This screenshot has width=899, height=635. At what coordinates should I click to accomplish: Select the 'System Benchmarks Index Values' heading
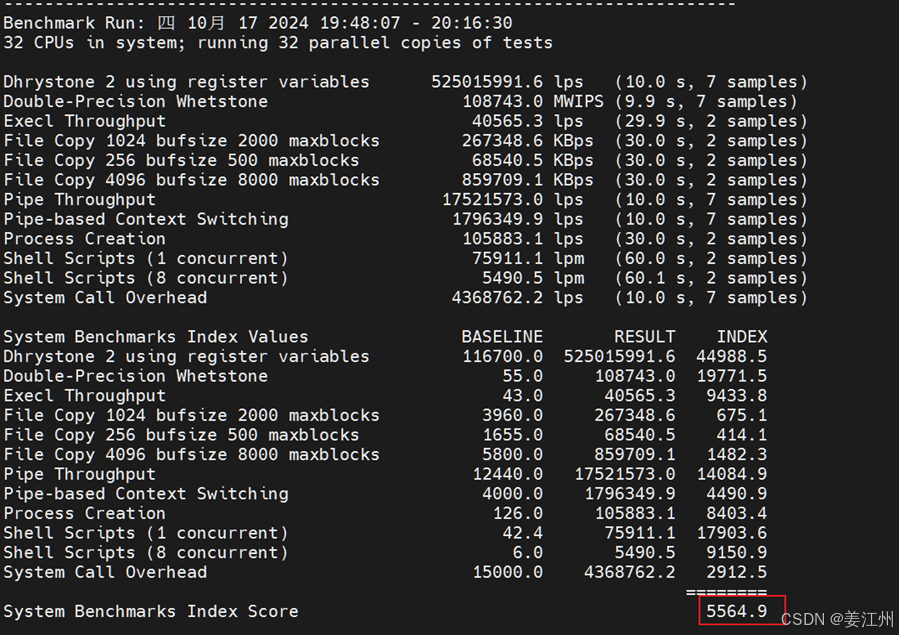pyautogui.click(x=156, y=336)
